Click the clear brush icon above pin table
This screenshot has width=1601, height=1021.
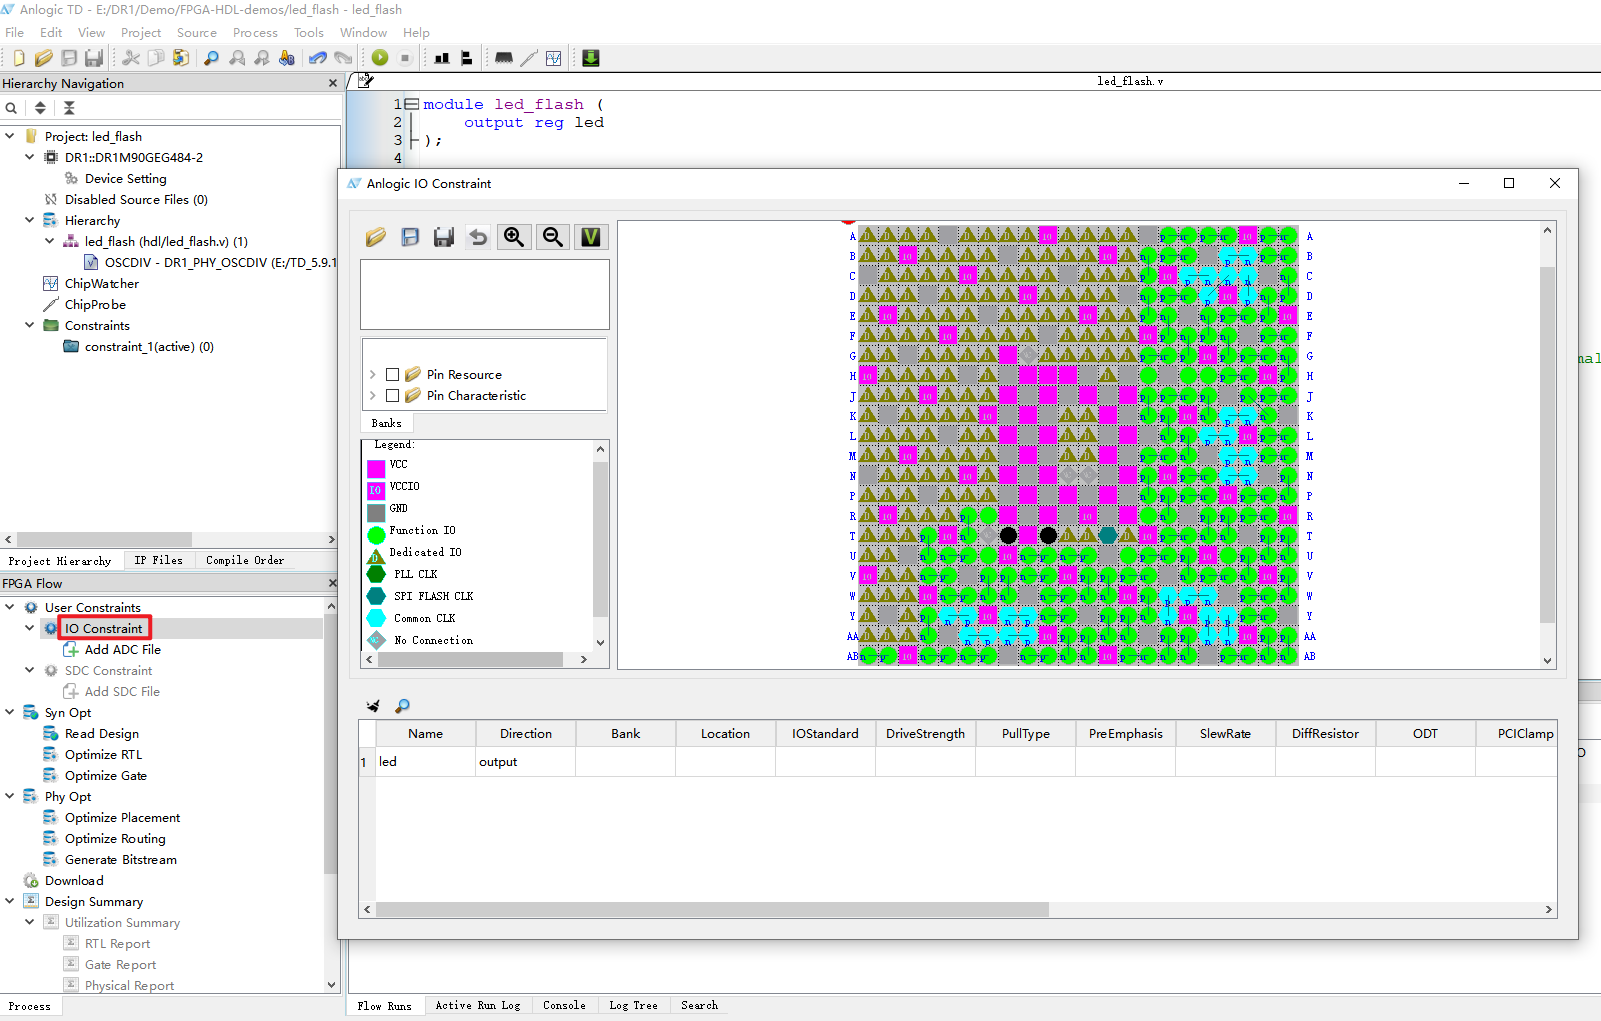[373, 706]
